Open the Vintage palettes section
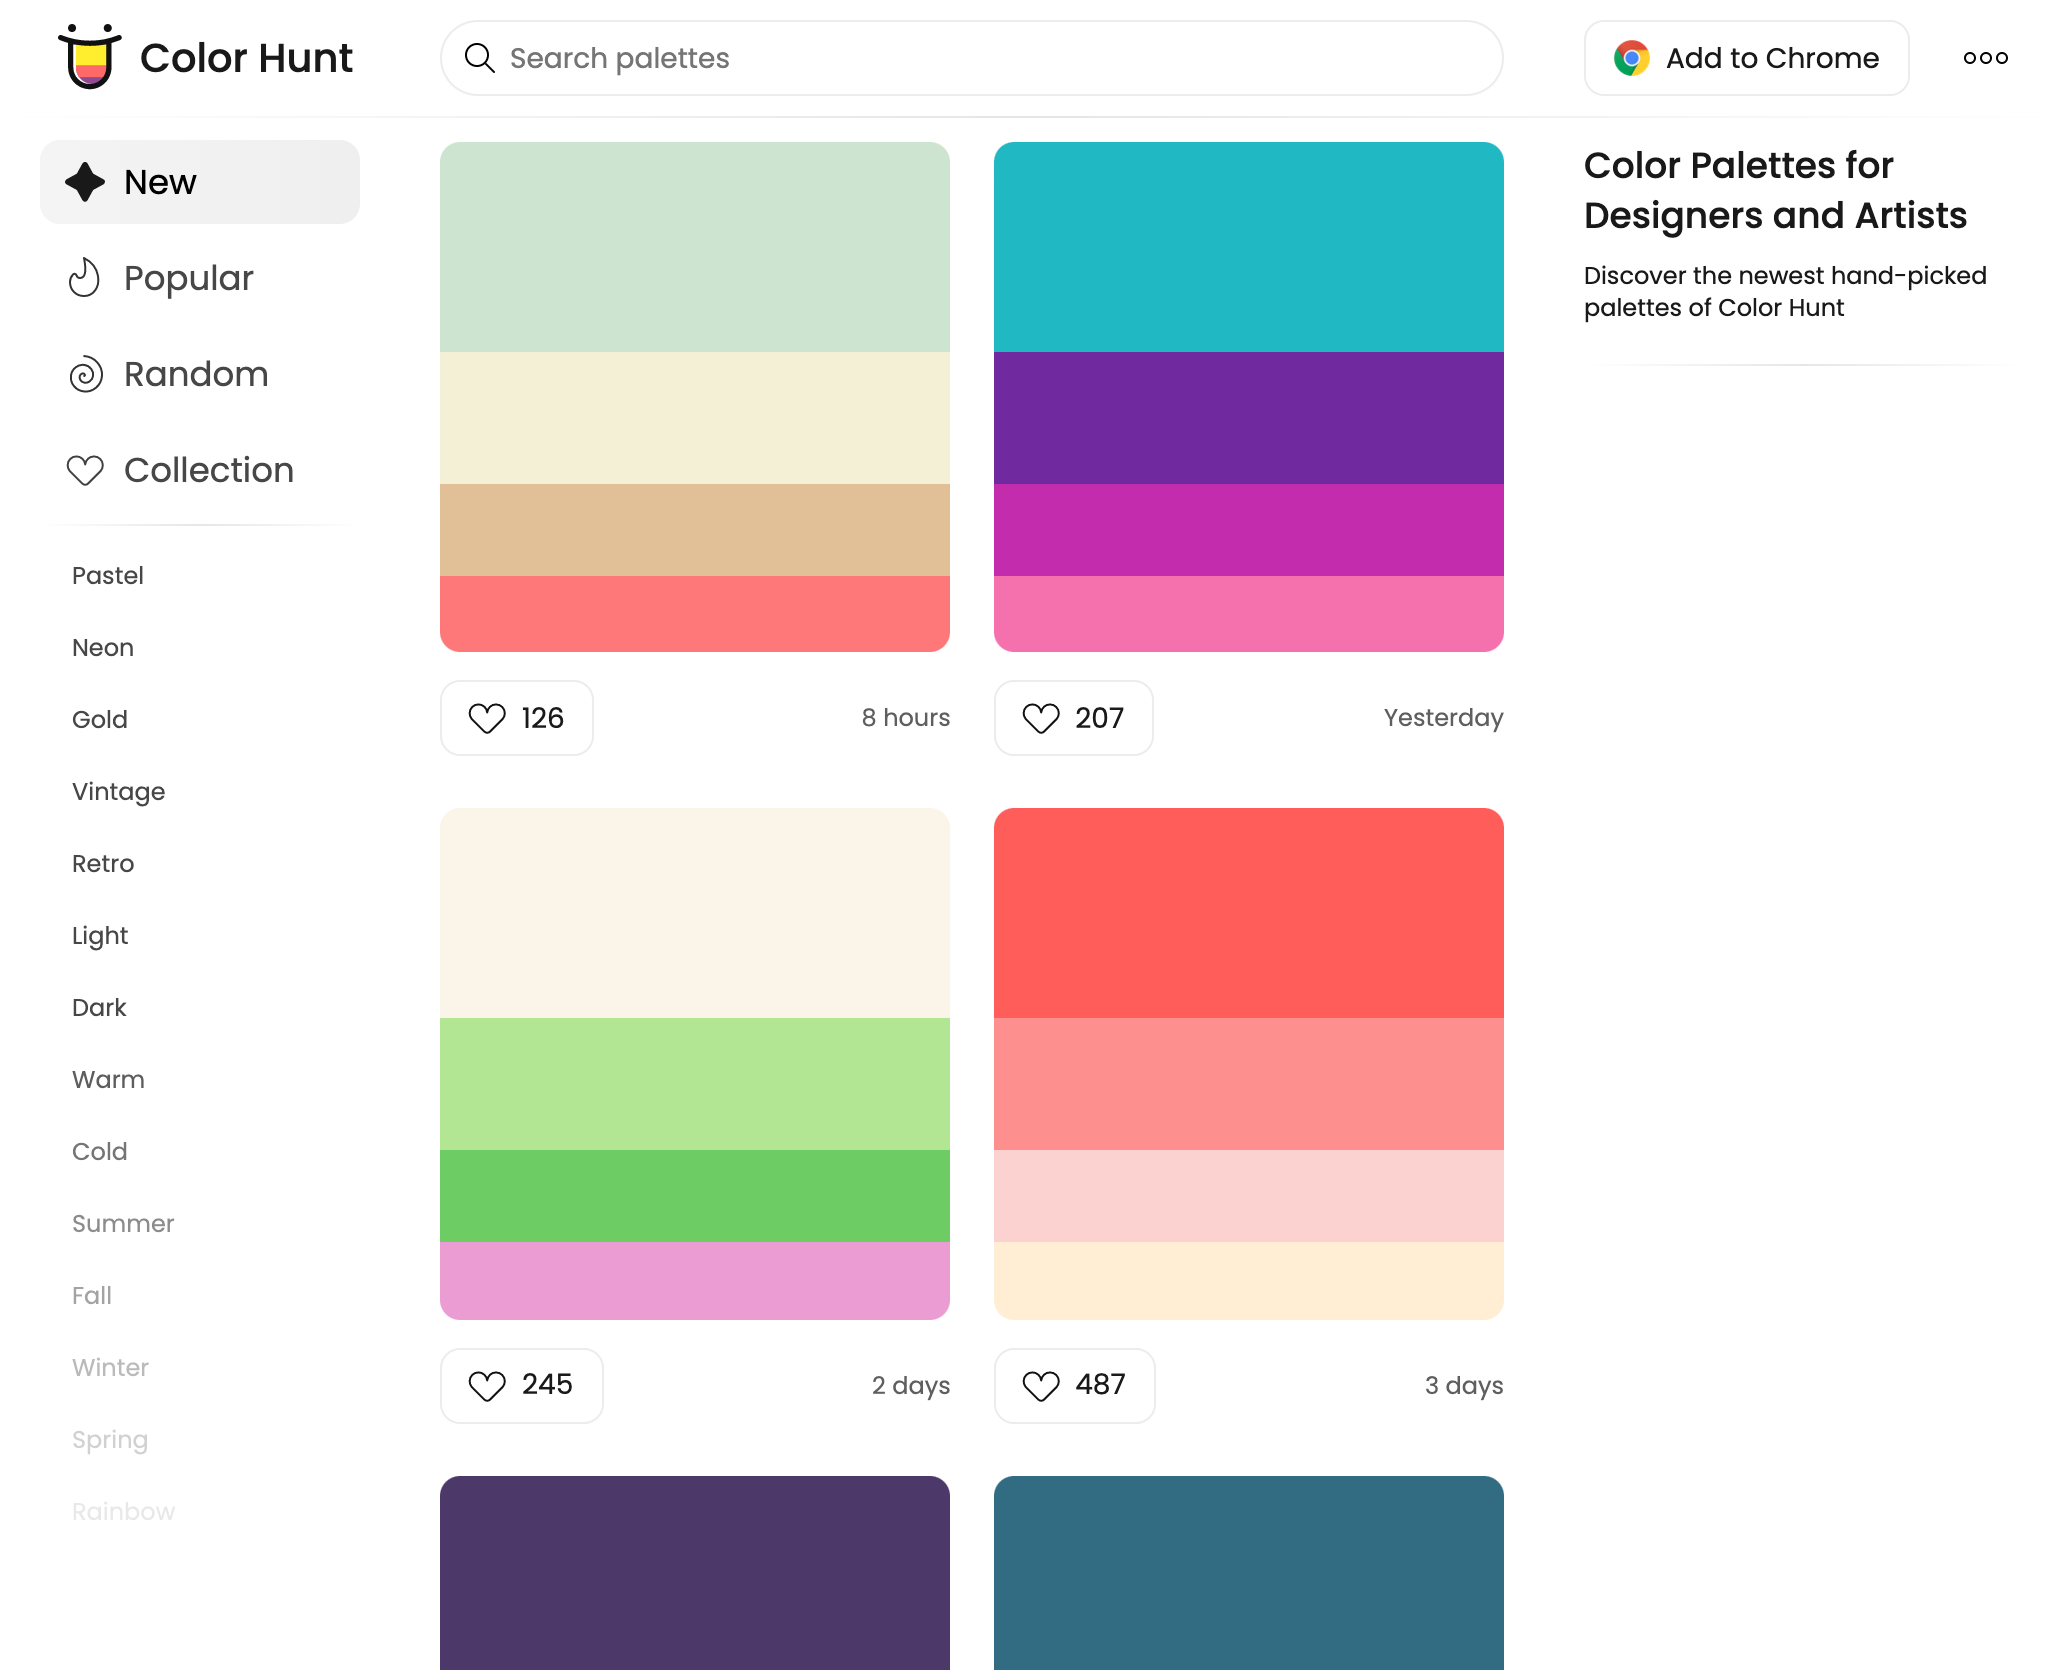The width and height of the screenshot is (2064, 1670). tap(118, 791)
